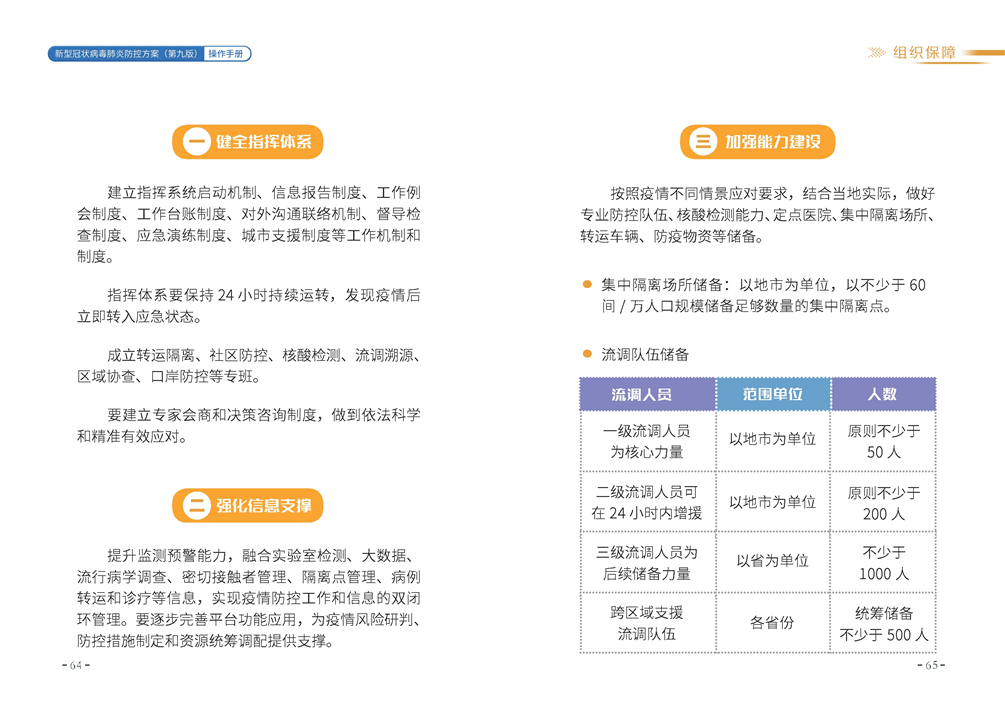This screenshot has height=721, width=1005.
Task: Select the 强化信息支撑 section heading
Action: pyautogui.click(x=264, y=505)
